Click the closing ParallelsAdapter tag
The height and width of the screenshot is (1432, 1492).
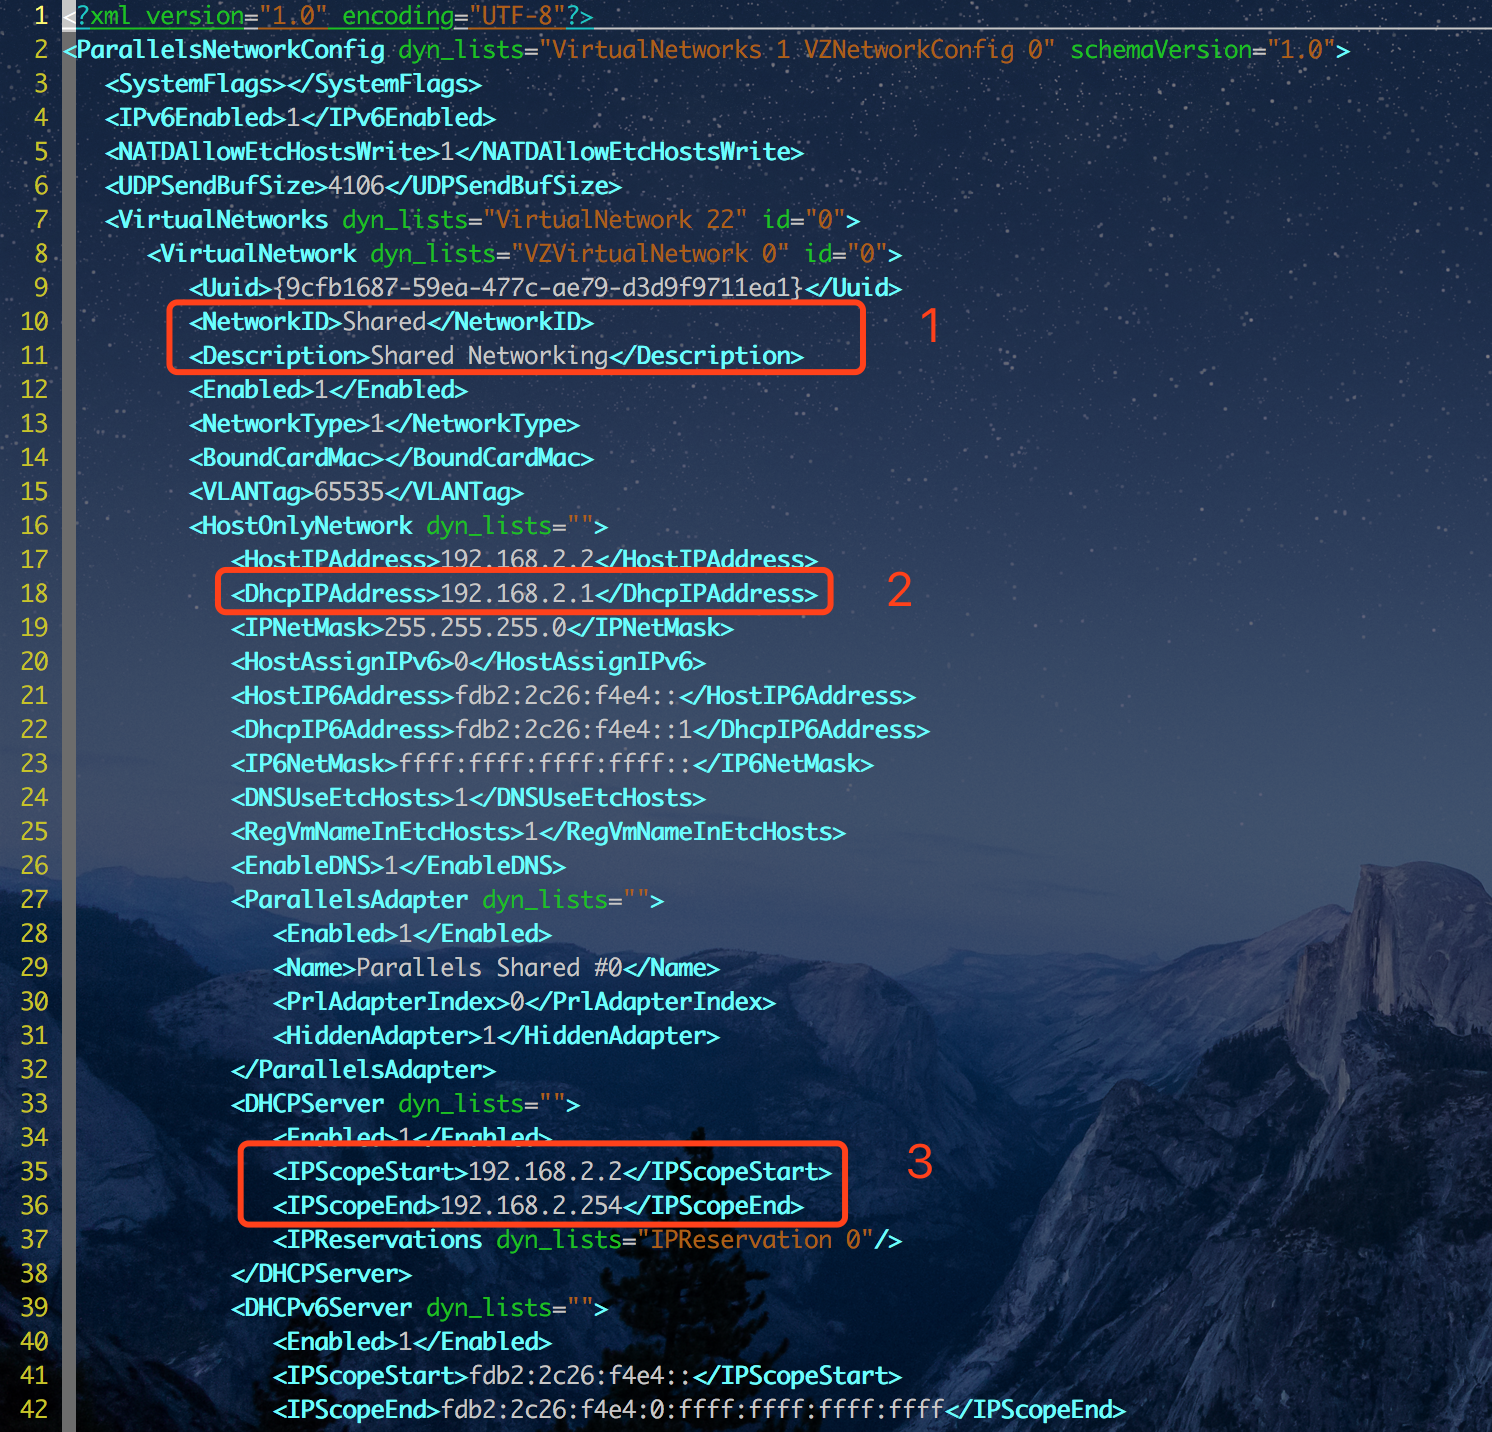[x=364, y=1070]
